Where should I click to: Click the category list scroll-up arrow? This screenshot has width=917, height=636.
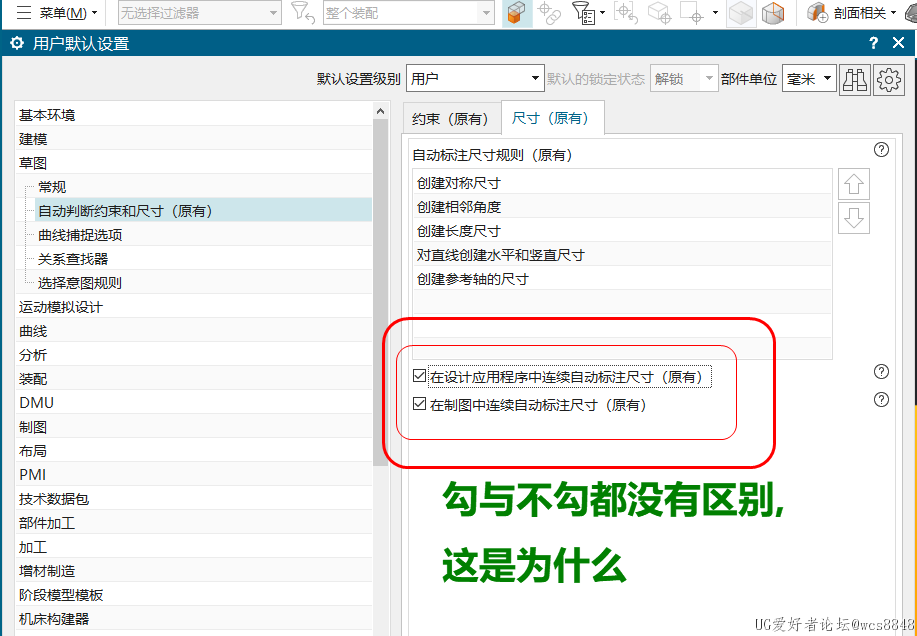pos(380,110)
